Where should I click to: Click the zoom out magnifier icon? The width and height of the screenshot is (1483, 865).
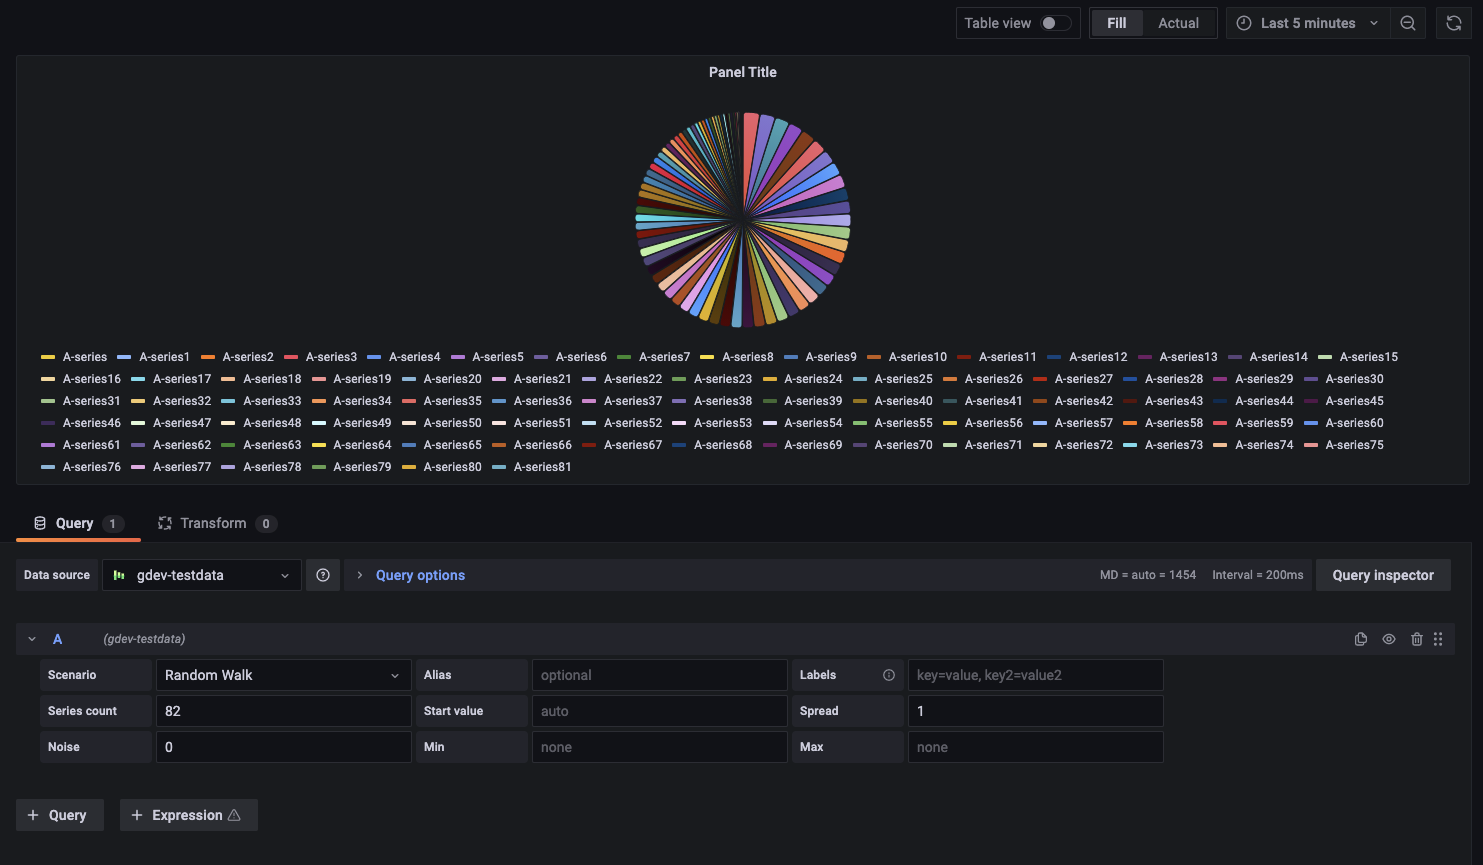pos(1408,22)
